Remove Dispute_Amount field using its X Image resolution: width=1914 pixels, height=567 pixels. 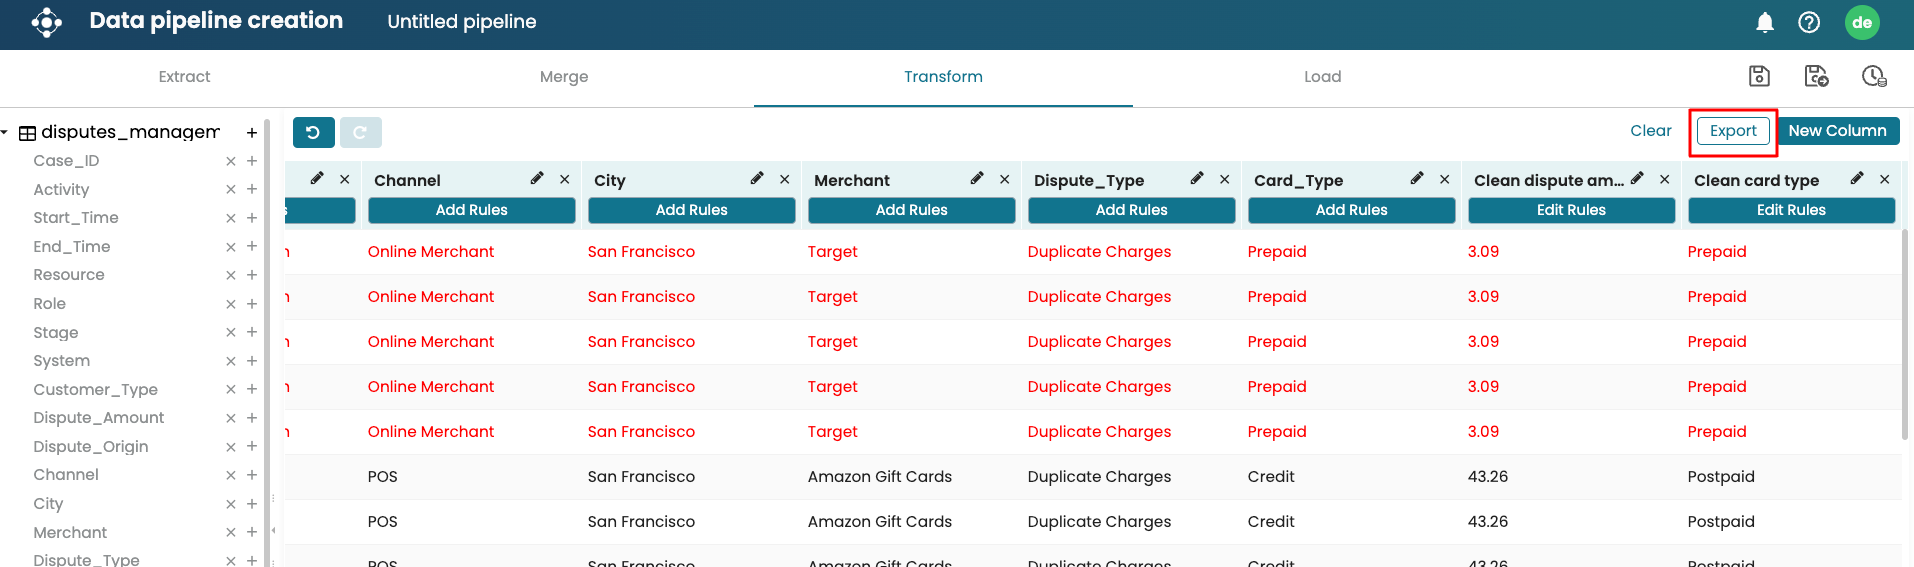coord(231,418)
